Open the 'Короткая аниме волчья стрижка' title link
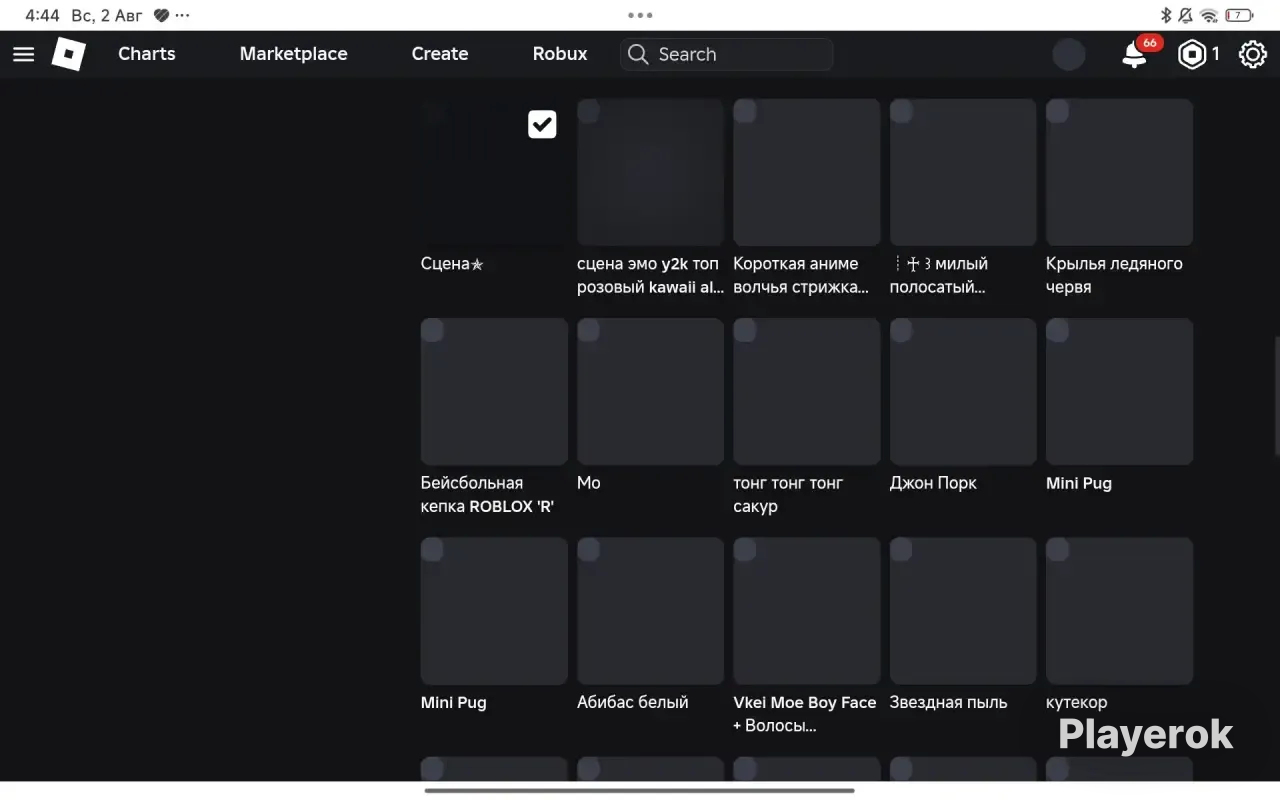This screenshot has width=1280, height=800. coord(801,275)
